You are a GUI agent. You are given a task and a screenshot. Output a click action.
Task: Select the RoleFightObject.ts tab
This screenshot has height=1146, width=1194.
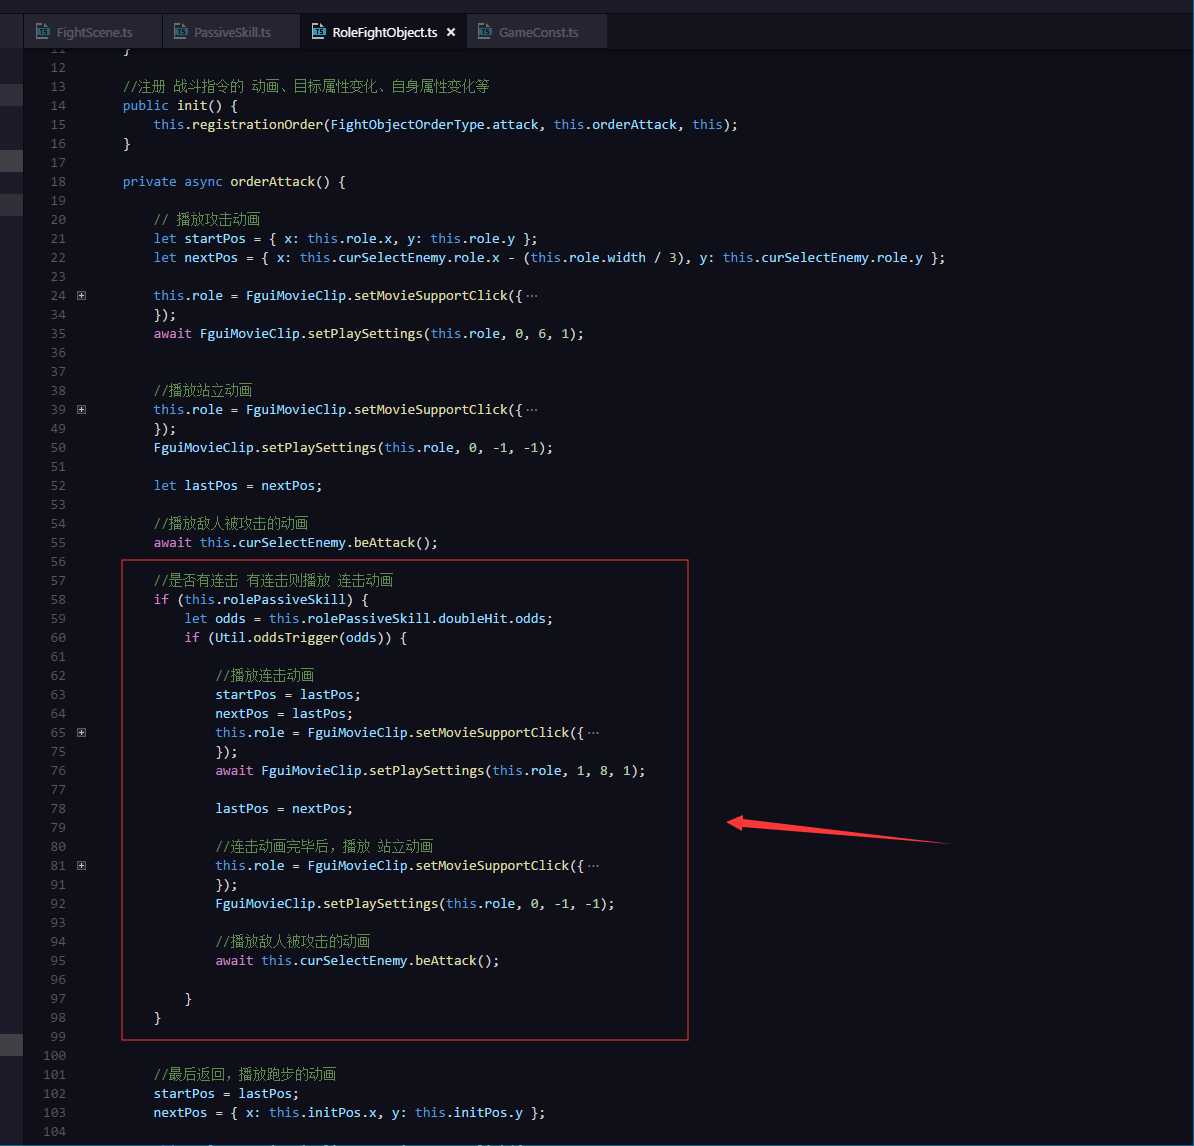click(x=384, y=32)
